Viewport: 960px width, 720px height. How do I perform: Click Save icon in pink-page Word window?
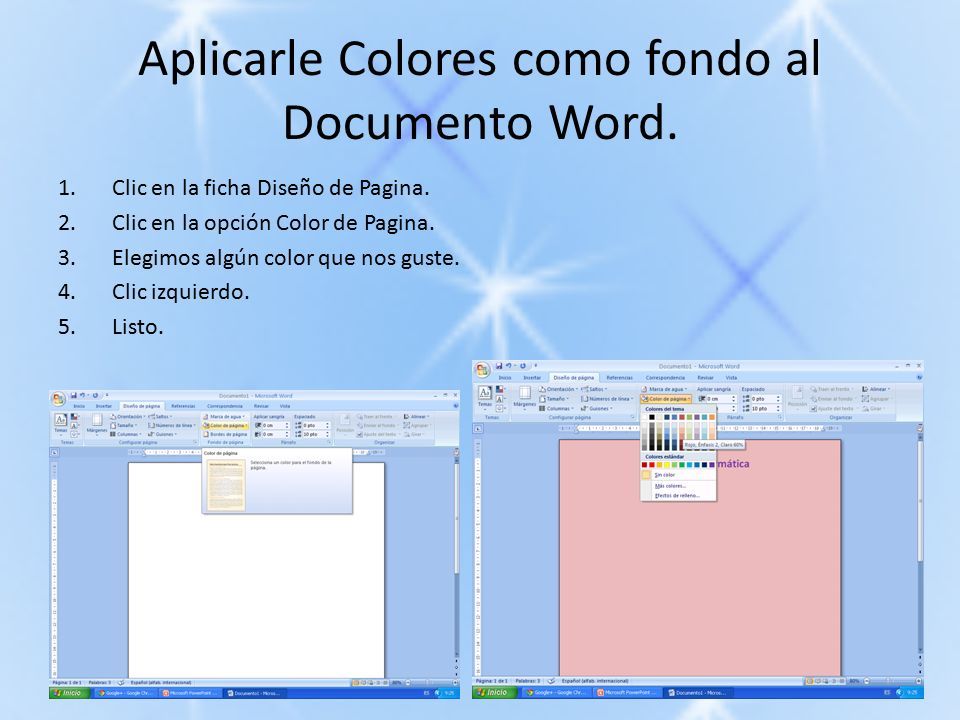pos(499,366)
